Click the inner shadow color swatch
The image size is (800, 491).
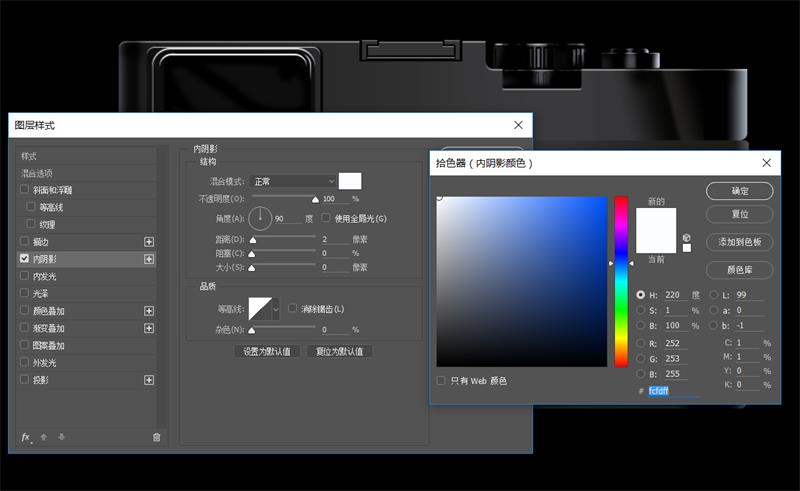(350, 181)
